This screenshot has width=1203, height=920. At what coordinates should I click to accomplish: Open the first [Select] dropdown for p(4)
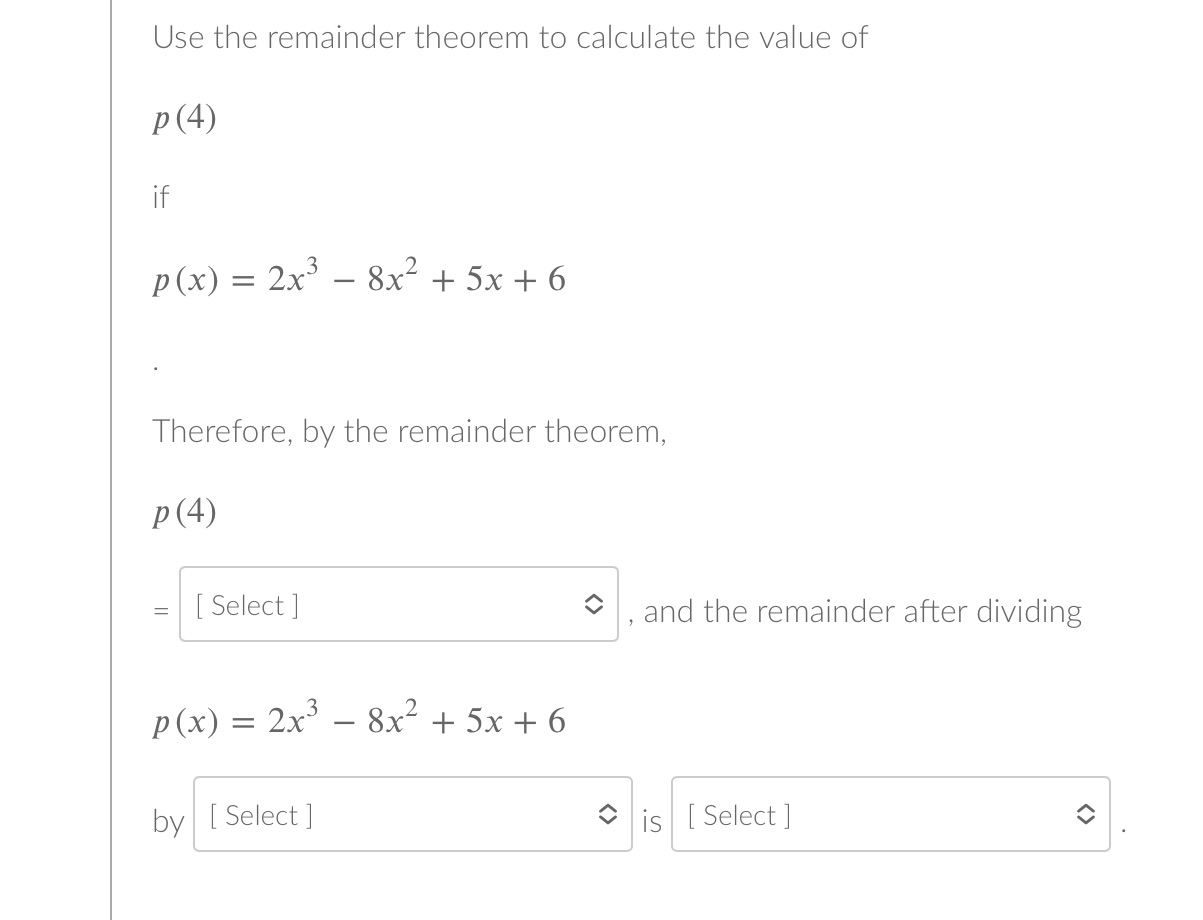[398, 604]
